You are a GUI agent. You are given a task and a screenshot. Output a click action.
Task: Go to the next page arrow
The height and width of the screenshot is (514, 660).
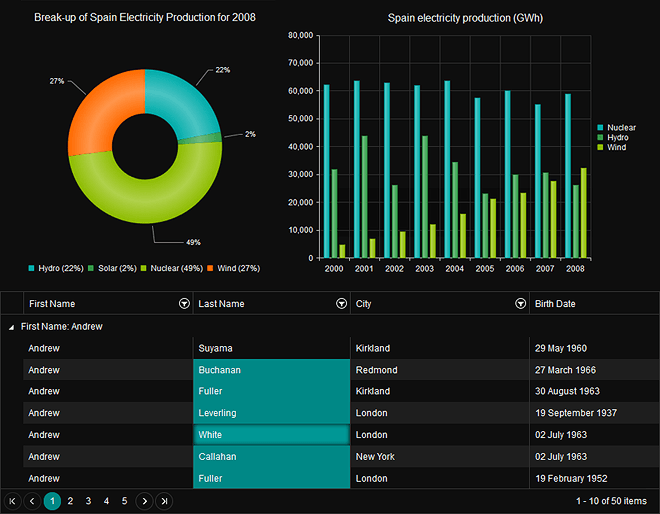coord(145,501)
